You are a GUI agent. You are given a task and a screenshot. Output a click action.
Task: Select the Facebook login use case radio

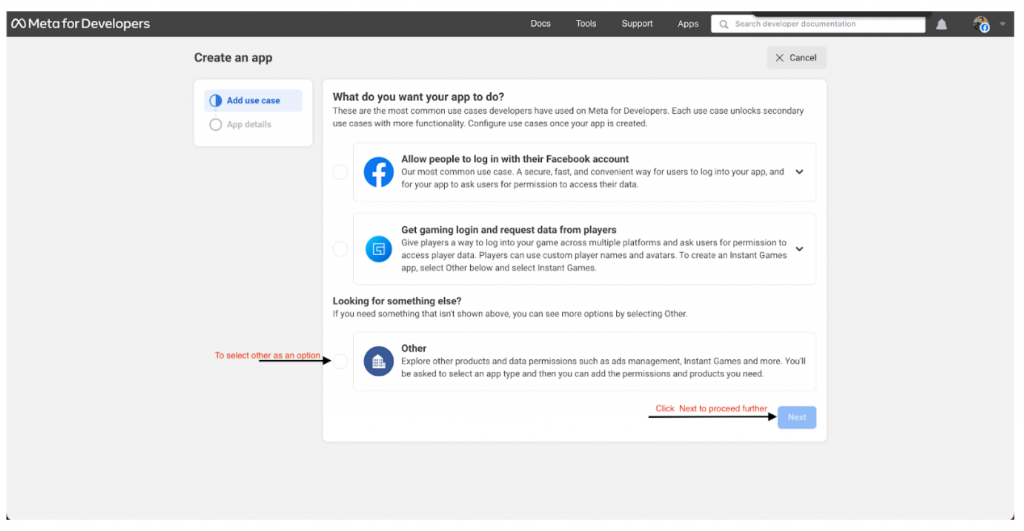(340, 172)
